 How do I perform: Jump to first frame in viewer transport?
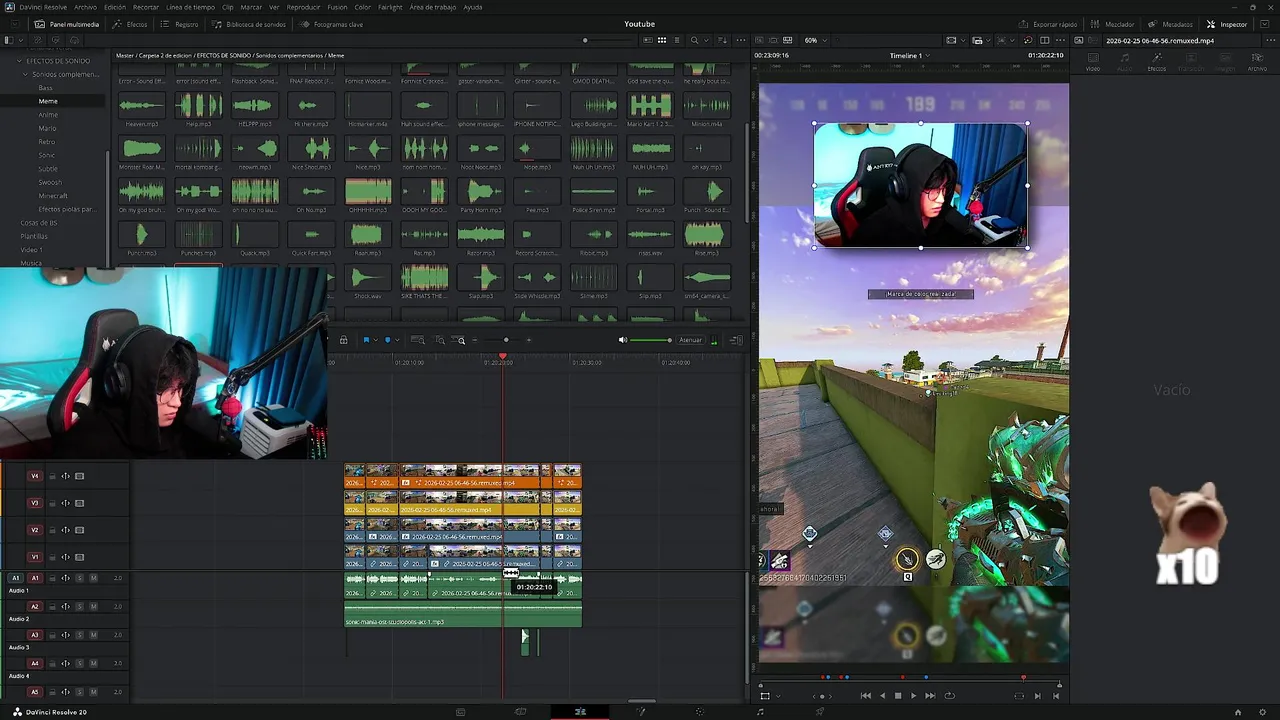pyautogui.click(x=866, y=696)
